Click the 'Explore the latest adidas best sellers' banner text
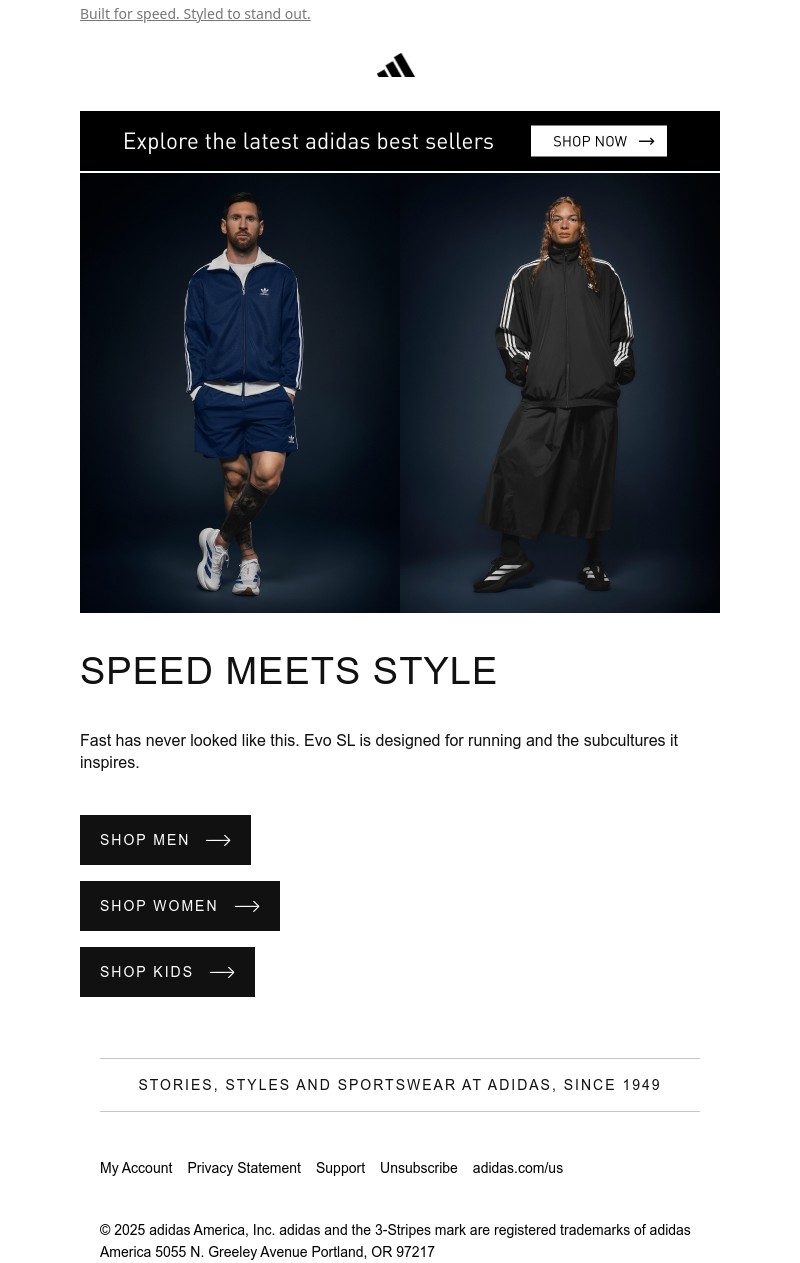The image size is (800, 1263). coord(308,141)
